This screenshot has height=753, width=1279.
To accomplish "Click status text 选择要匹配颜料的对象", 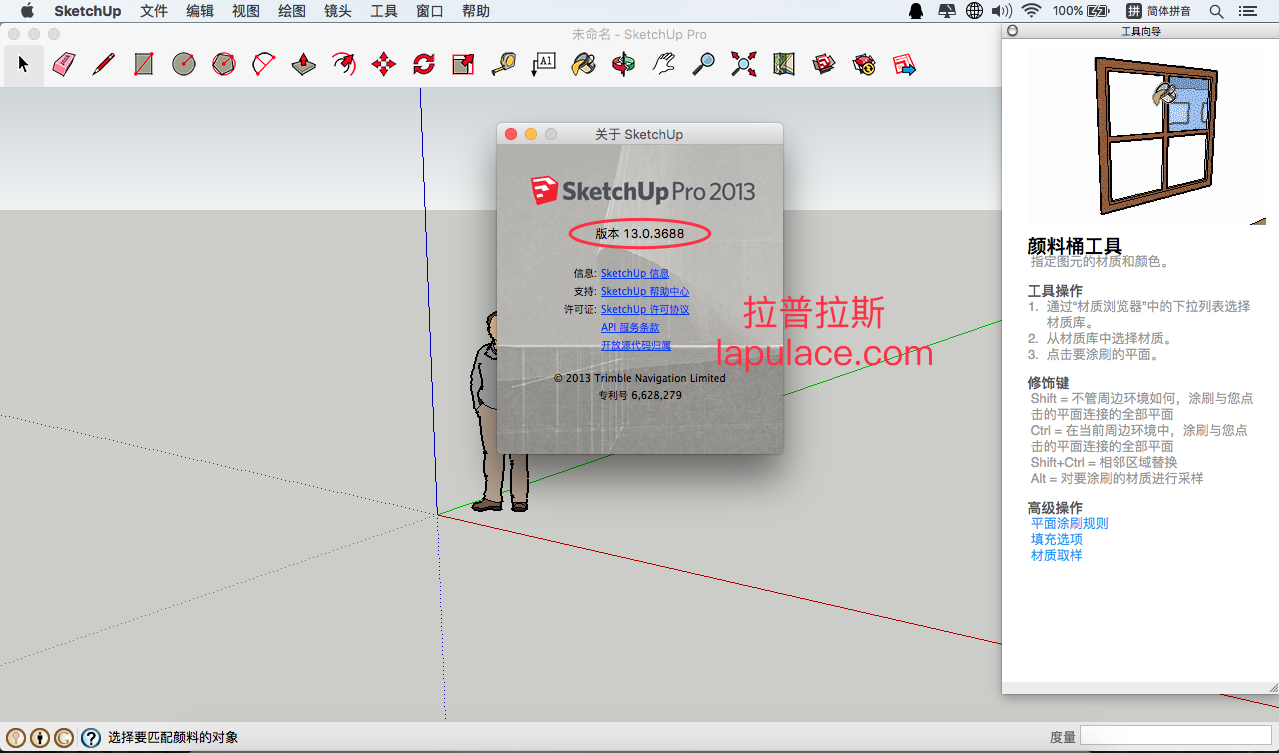I will coord(173,738).
